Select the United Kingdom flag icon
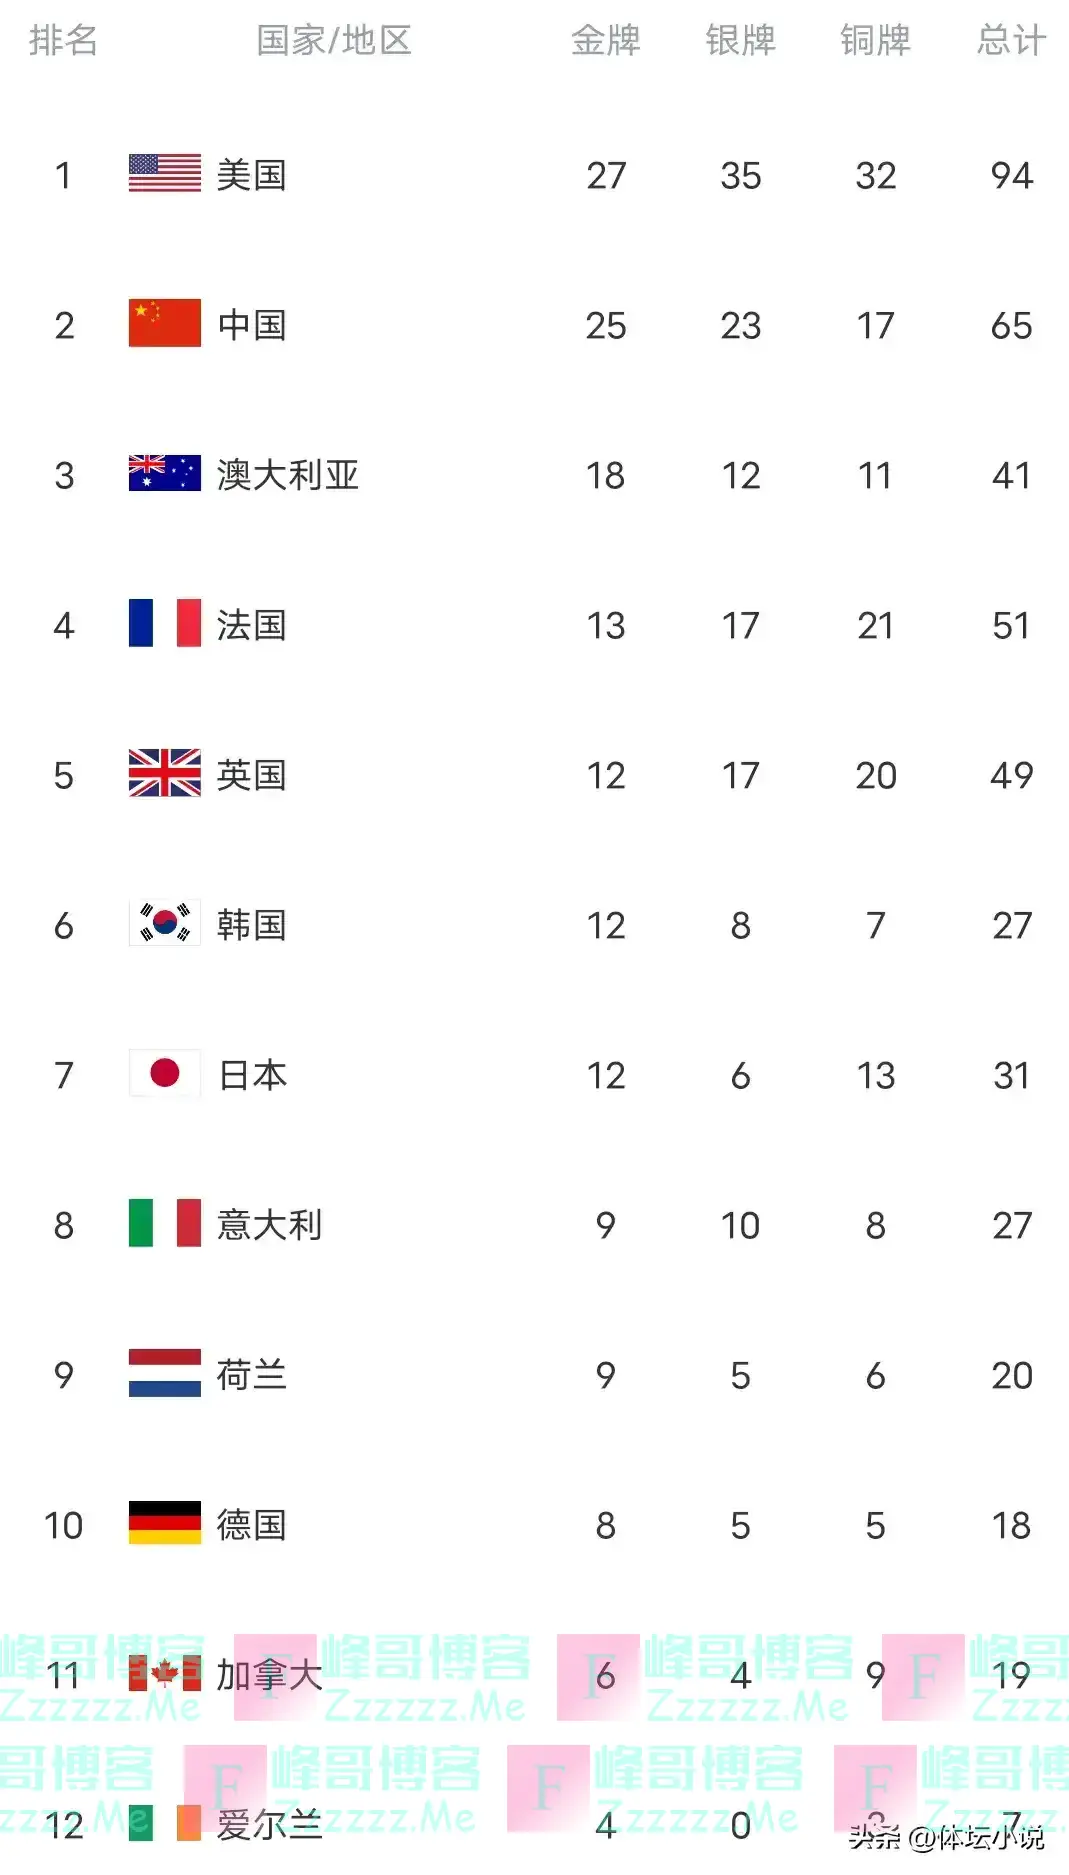The image size is (1069, 1875). pyautogui.click(x=165, y=774)
